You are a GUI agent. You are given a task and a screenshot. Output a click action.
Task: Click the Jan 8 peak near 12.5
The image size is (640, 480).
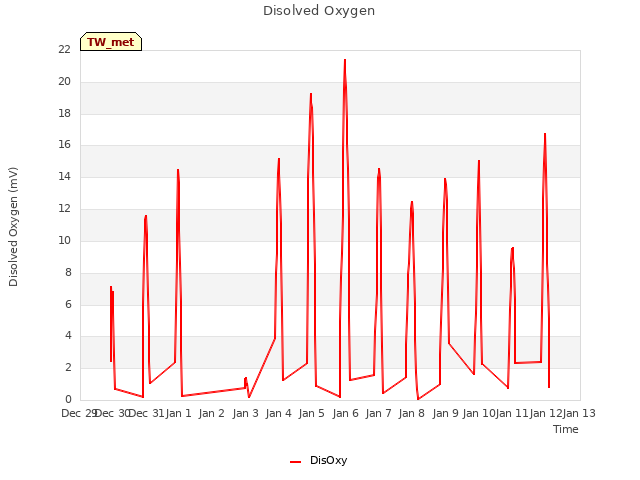coord(412,202)
